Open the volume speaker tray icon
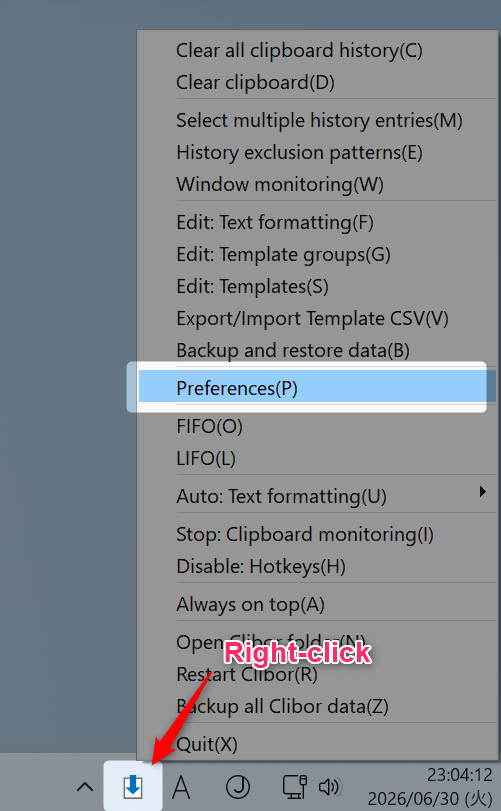Screen dimensions: 501x811 [329, 787]
